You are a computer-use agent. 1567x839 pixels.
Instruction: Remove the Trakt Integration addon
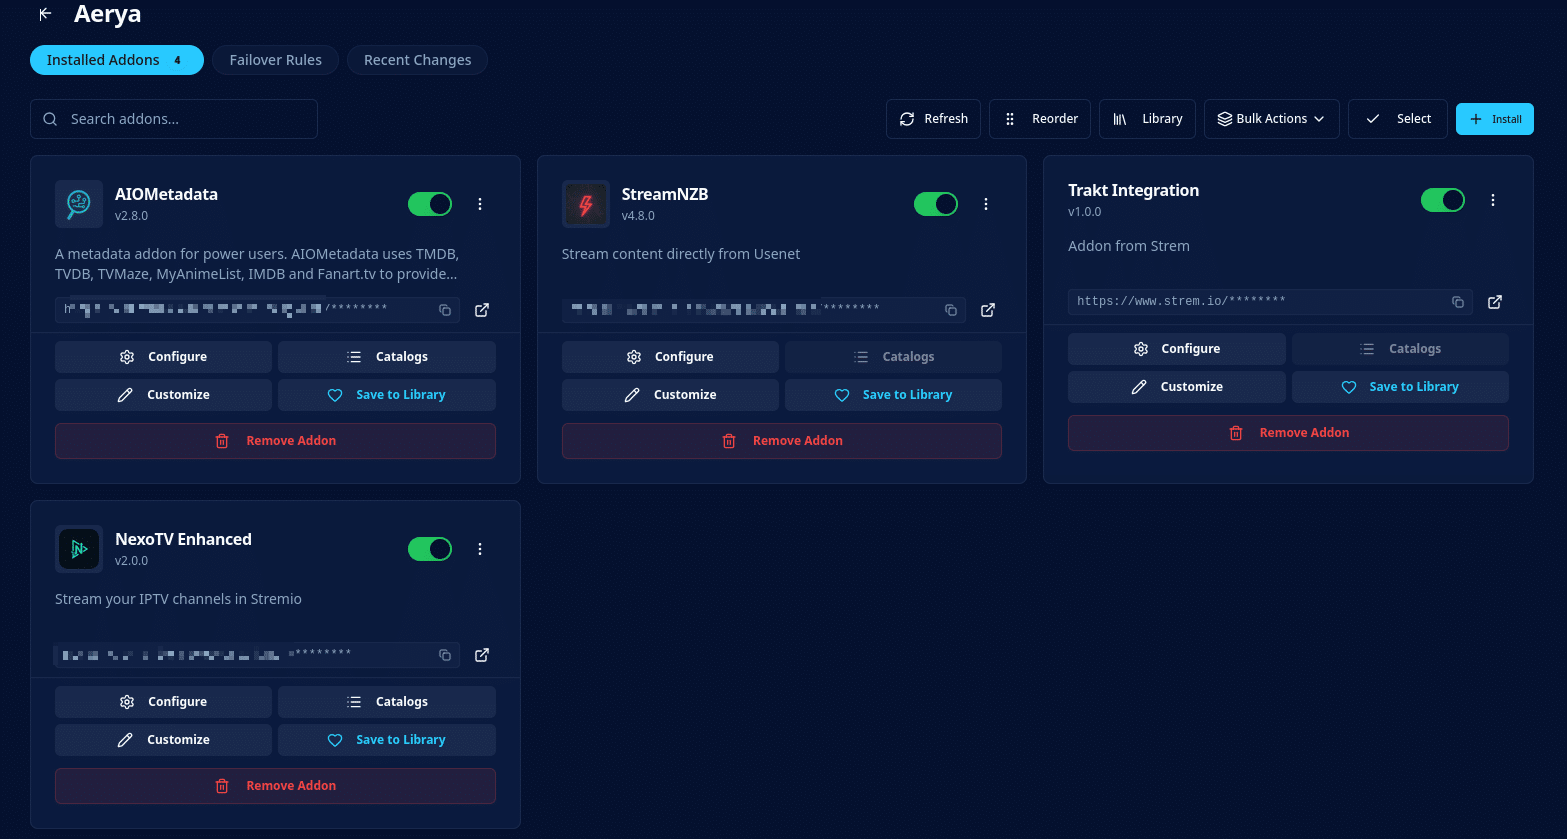1288,433
